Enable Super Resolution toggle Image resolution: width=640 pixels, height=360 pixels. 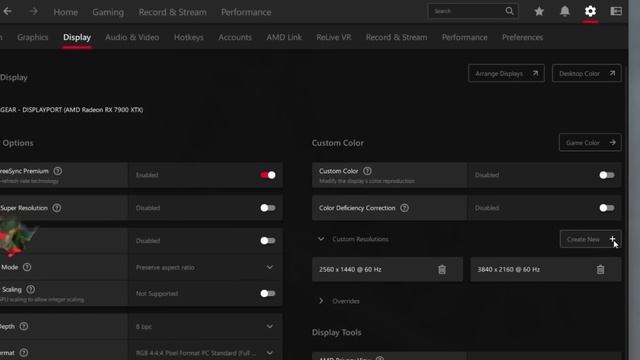[x=268, y=208]
